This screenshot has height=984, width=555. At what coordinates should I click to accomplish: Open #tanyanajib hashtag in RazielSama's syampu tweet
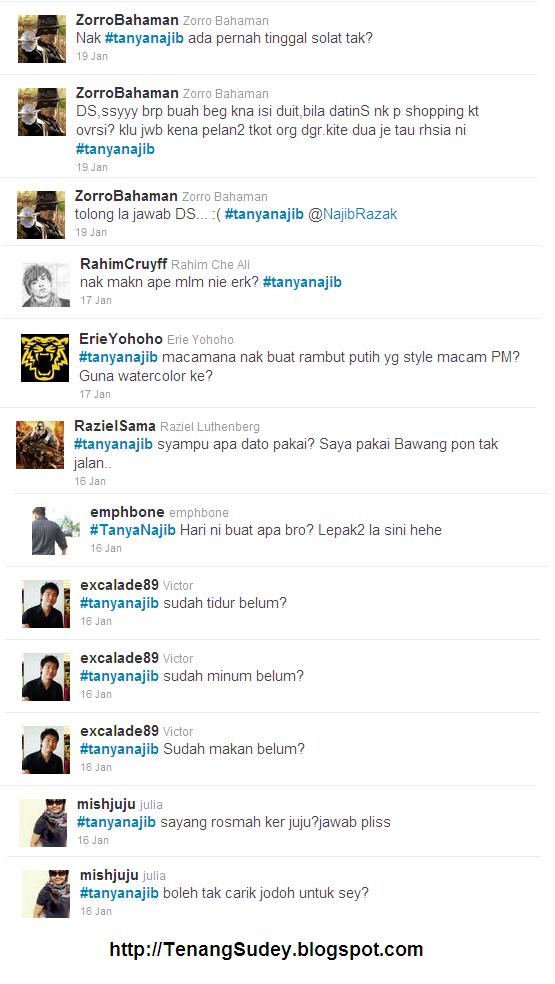[114, 444]
